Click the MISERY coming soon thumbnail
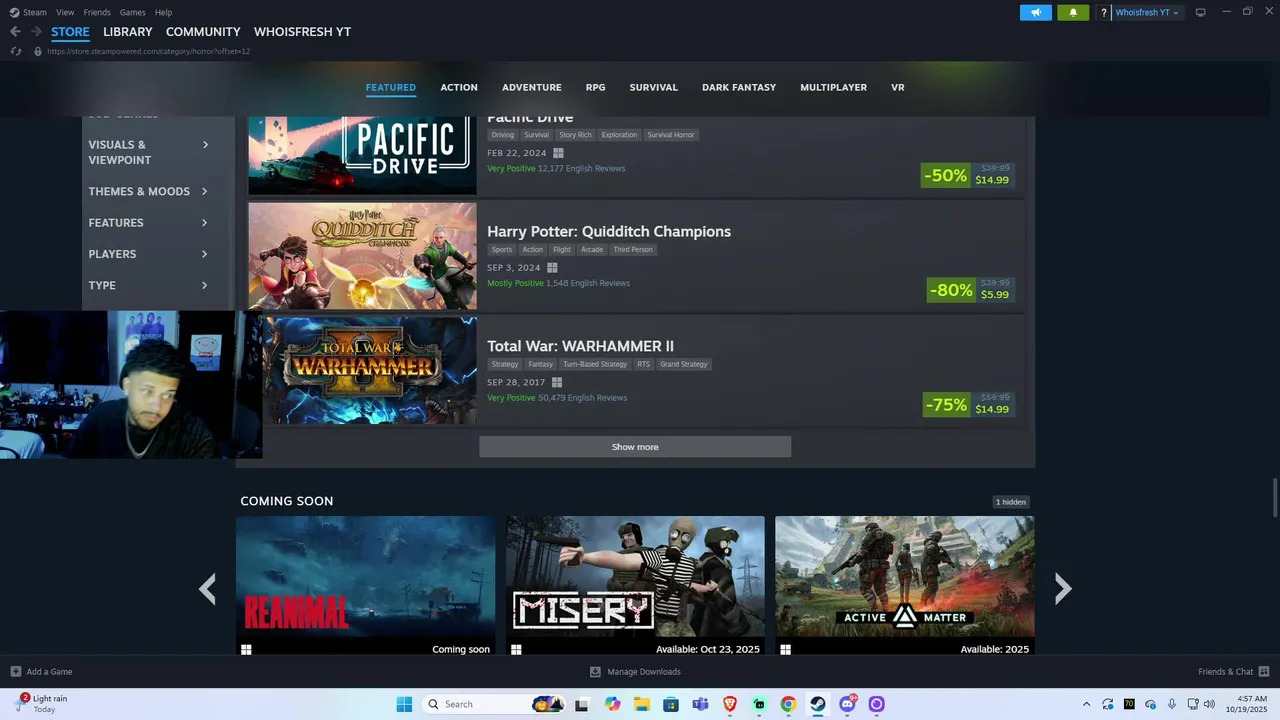Image resolution: width=1280 pixels, height=720 pixels. coord(635,585)
